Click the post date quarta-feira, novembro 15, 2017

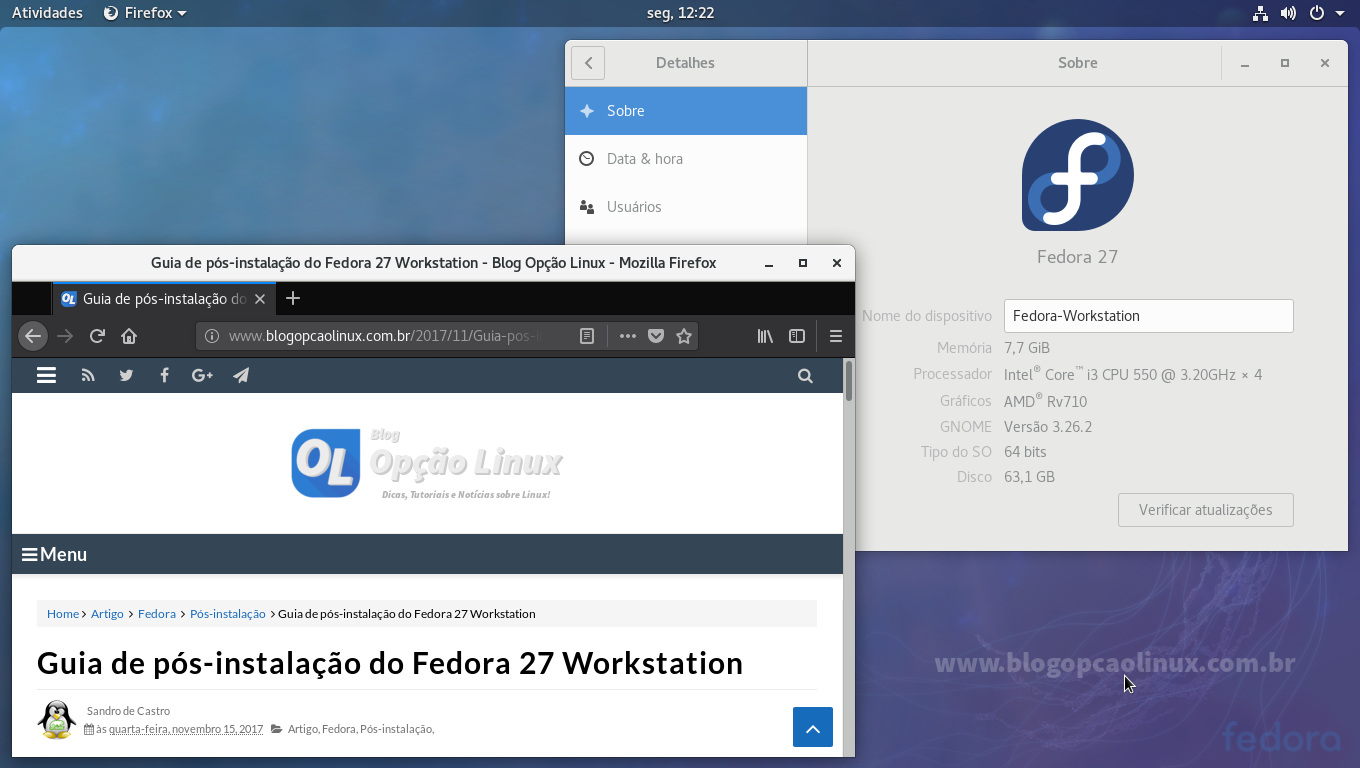pos(186,729)
